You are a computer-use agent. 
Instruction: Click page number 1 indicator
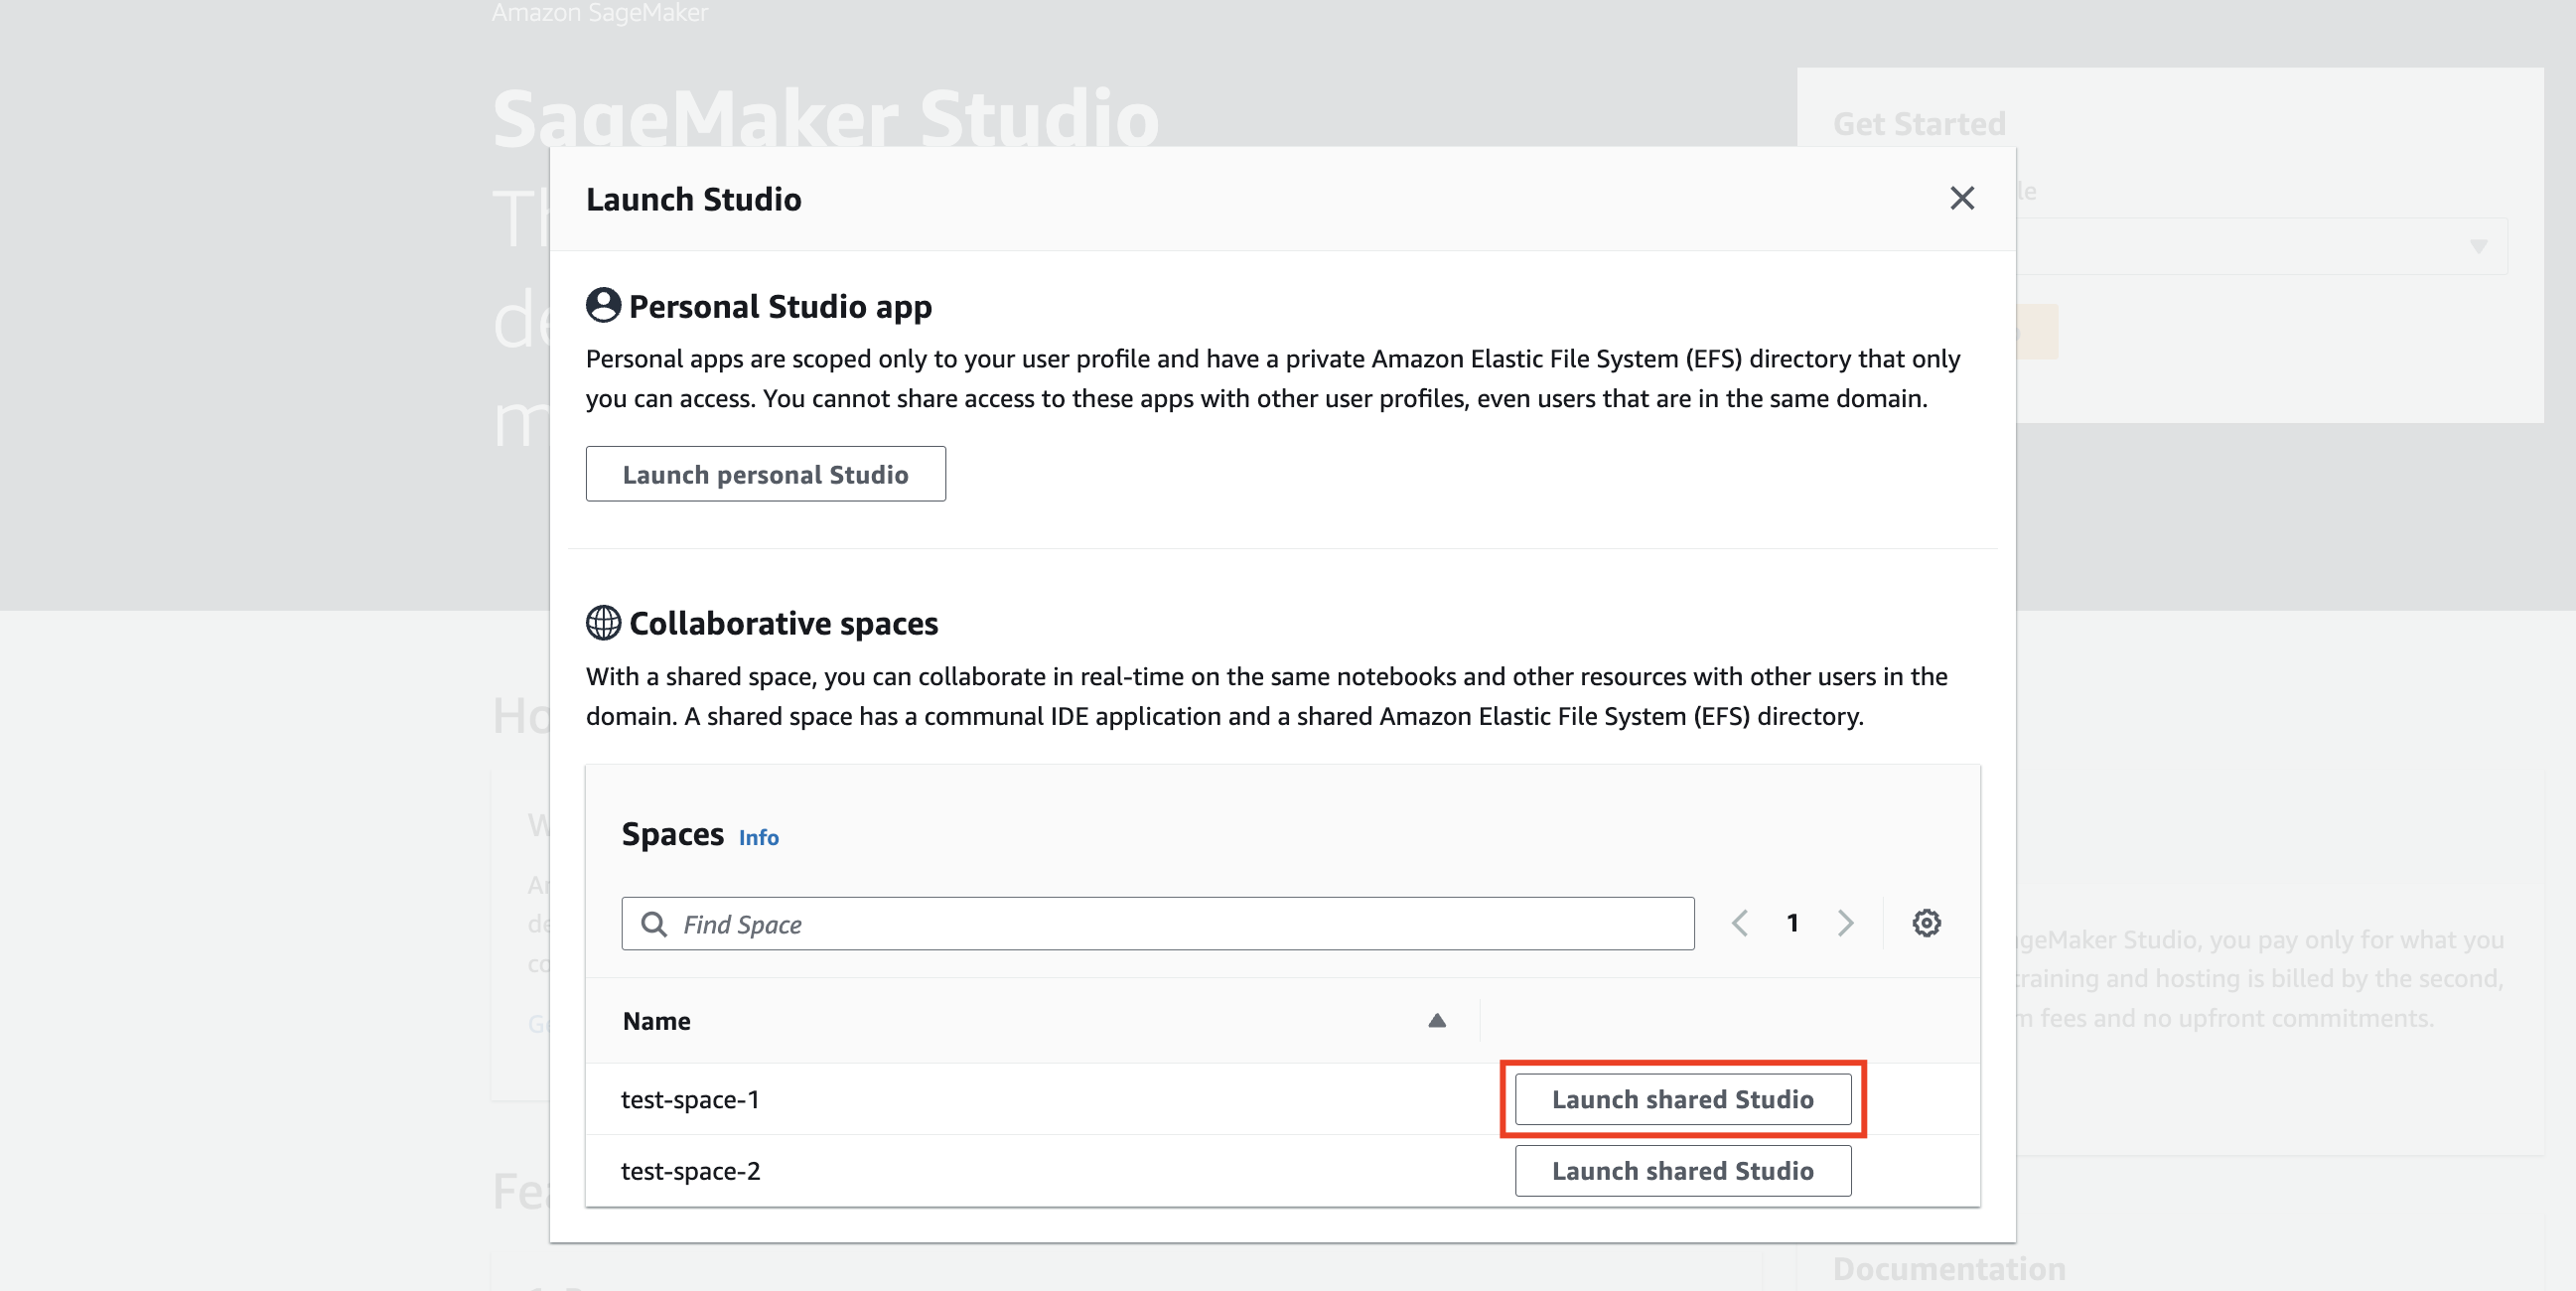click(1792, 923)
